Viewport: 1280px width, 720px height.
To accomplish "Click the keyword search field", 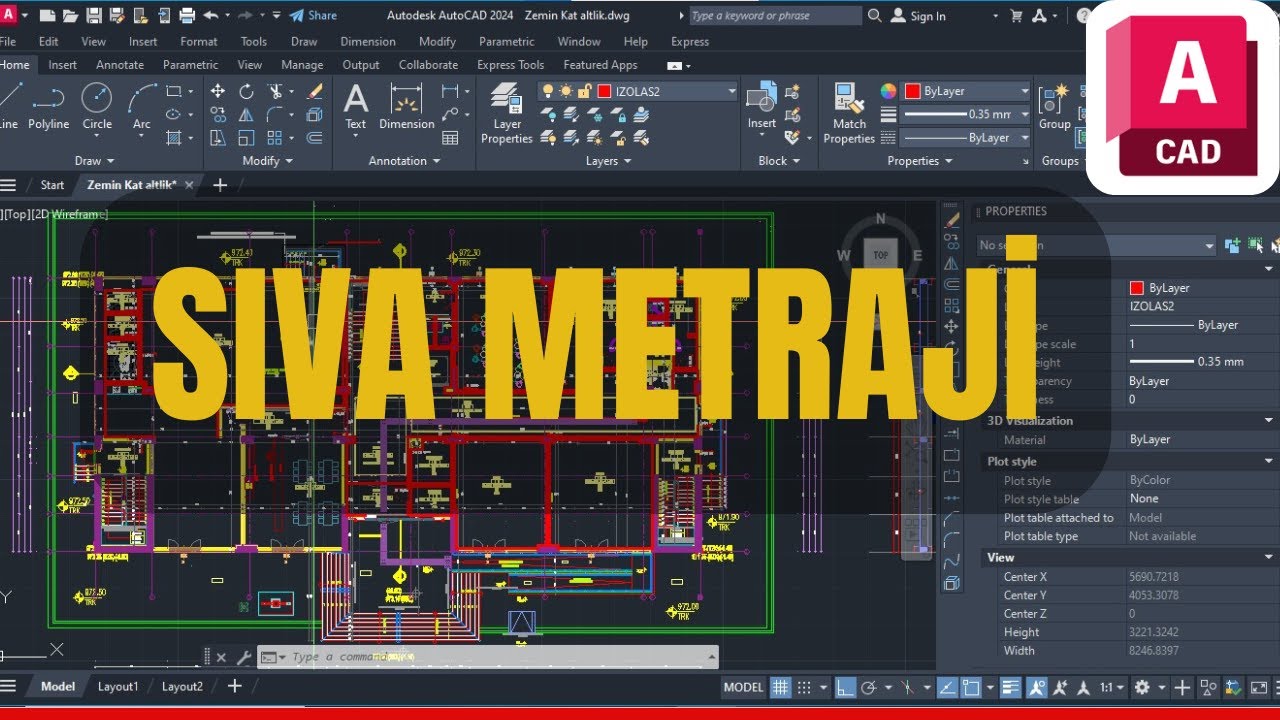I will [775, 15].
